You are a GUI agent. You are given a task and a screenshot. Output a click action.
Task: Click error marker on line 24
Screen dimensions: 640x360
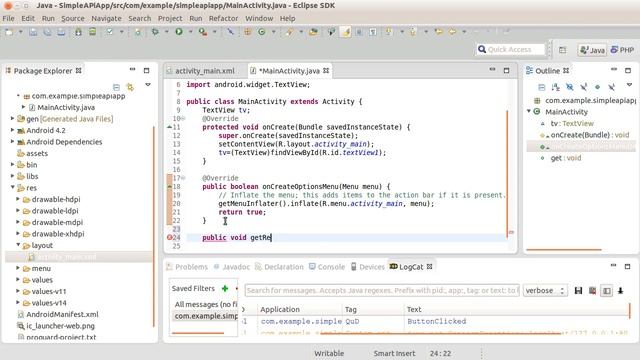(170, 238)
